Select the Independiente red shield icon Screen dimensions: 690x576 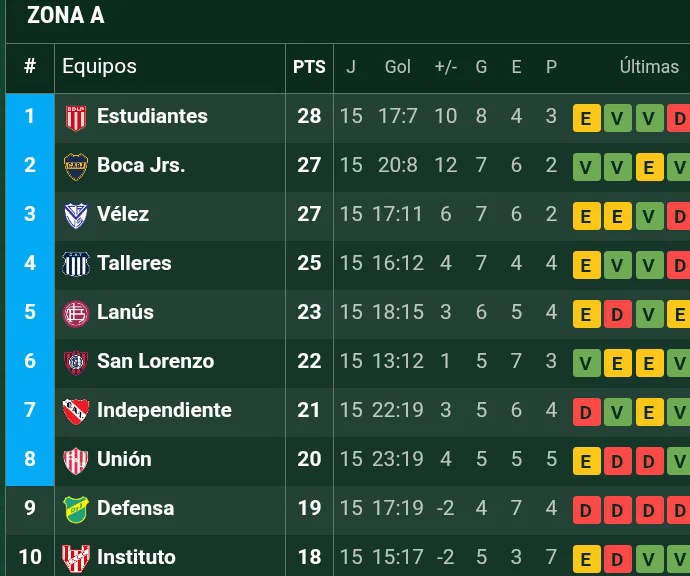(76, 411)
